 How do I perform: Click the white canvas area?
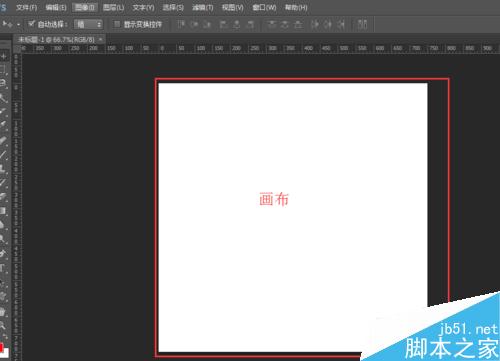[293, 217]
